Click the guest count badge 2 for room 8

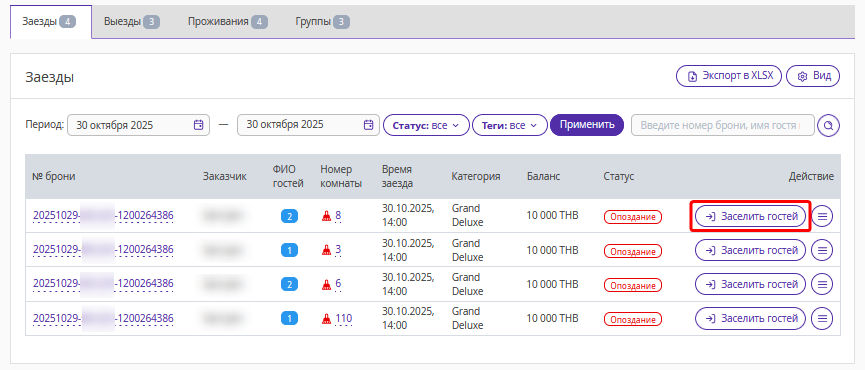pos(289,216)
